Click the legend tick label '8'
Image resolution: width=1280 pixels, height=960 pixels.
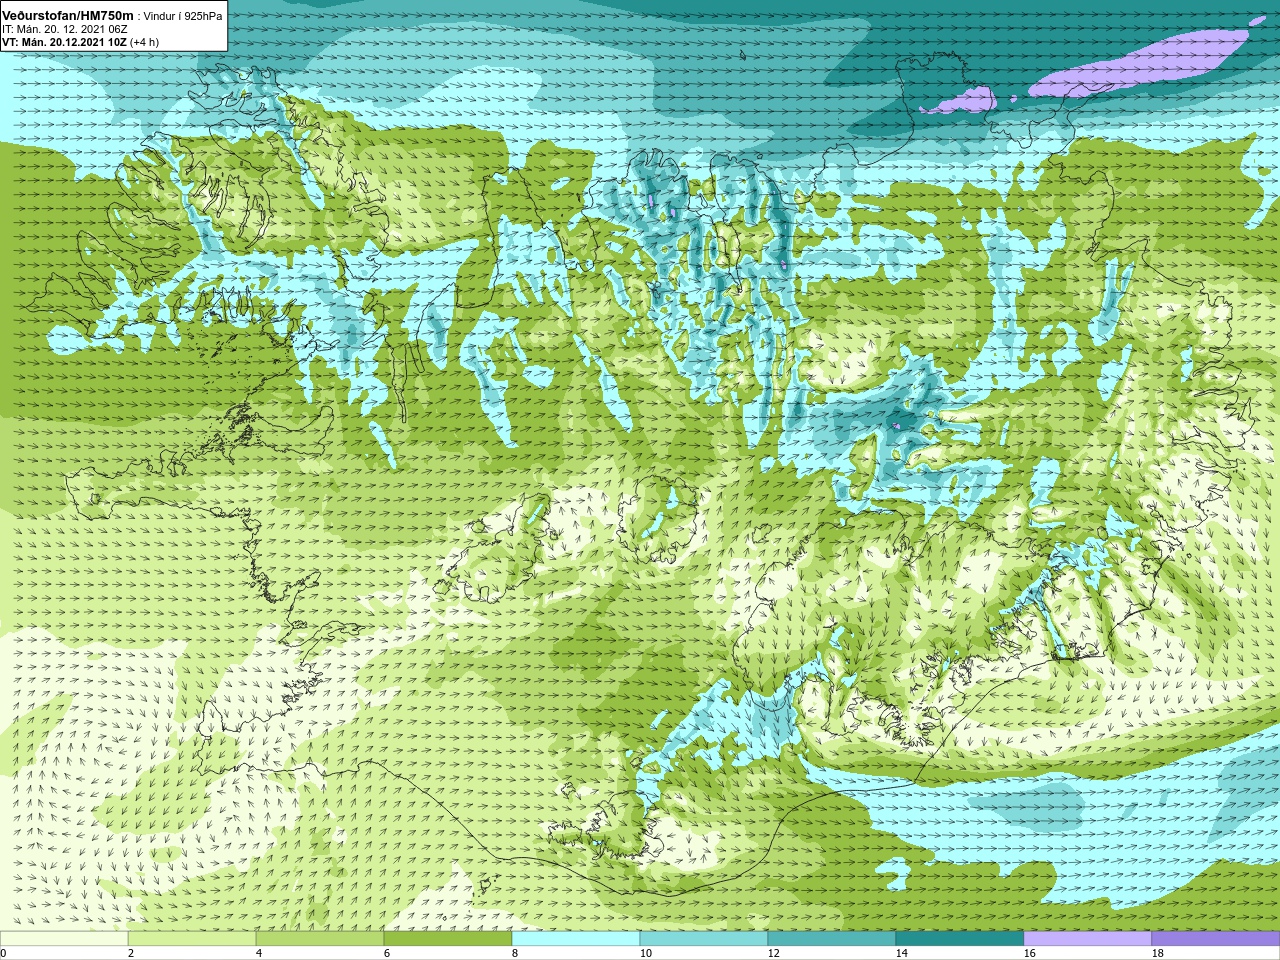pyautogui.click(x=515, y=953)
